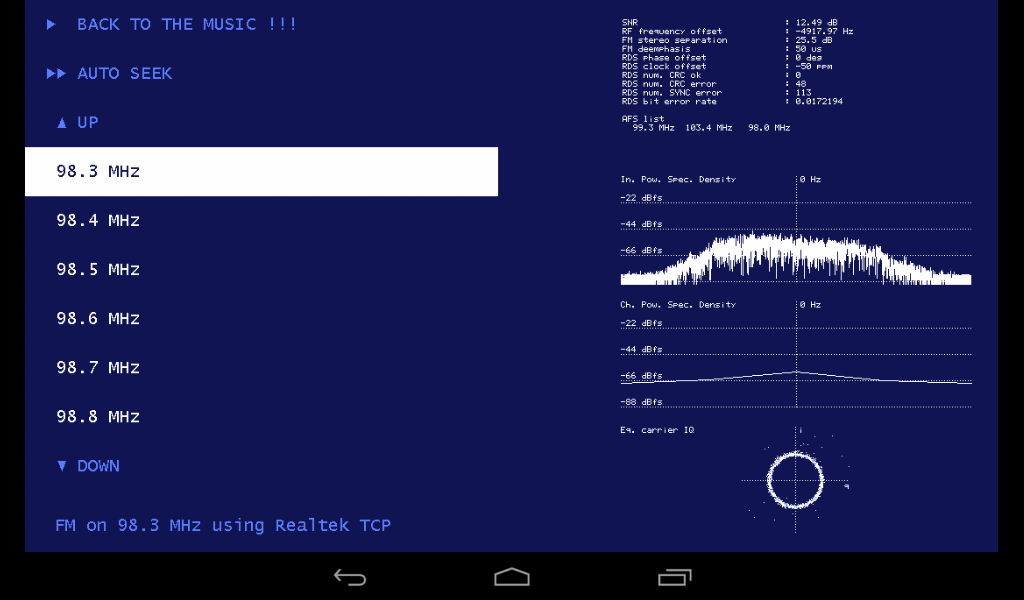This screenshot has height=600, width=1024.
Task: Open Android Recent Apps overview
Action: pyautogui.click(x=674, y=577)
